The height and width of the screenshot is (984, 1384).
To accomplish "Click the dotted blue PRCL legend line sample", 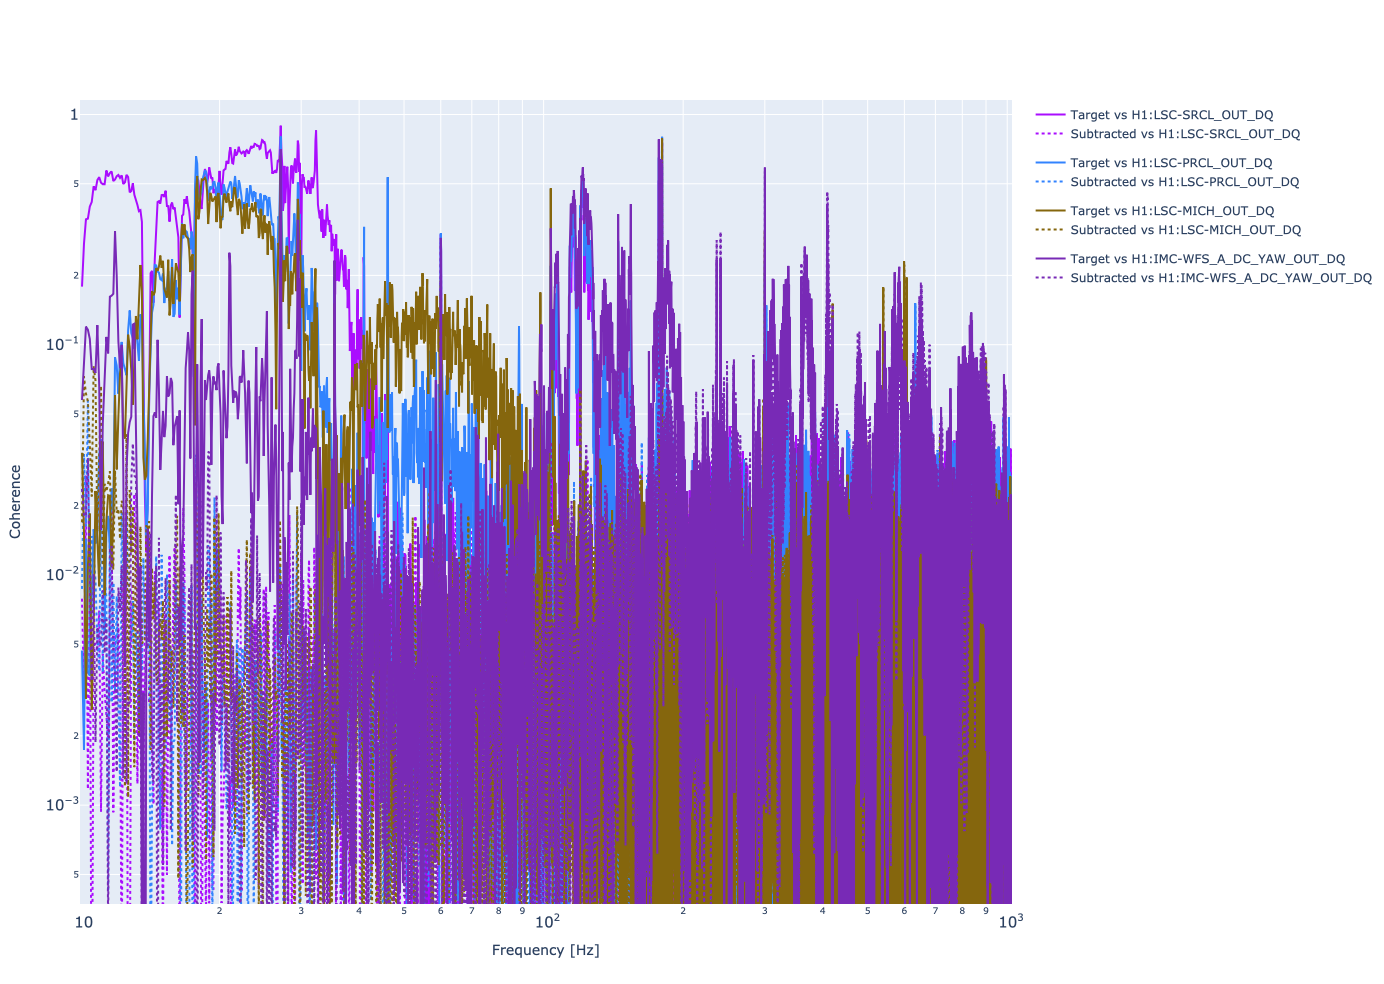I will pyautogui.click(x=1050, y=182).
